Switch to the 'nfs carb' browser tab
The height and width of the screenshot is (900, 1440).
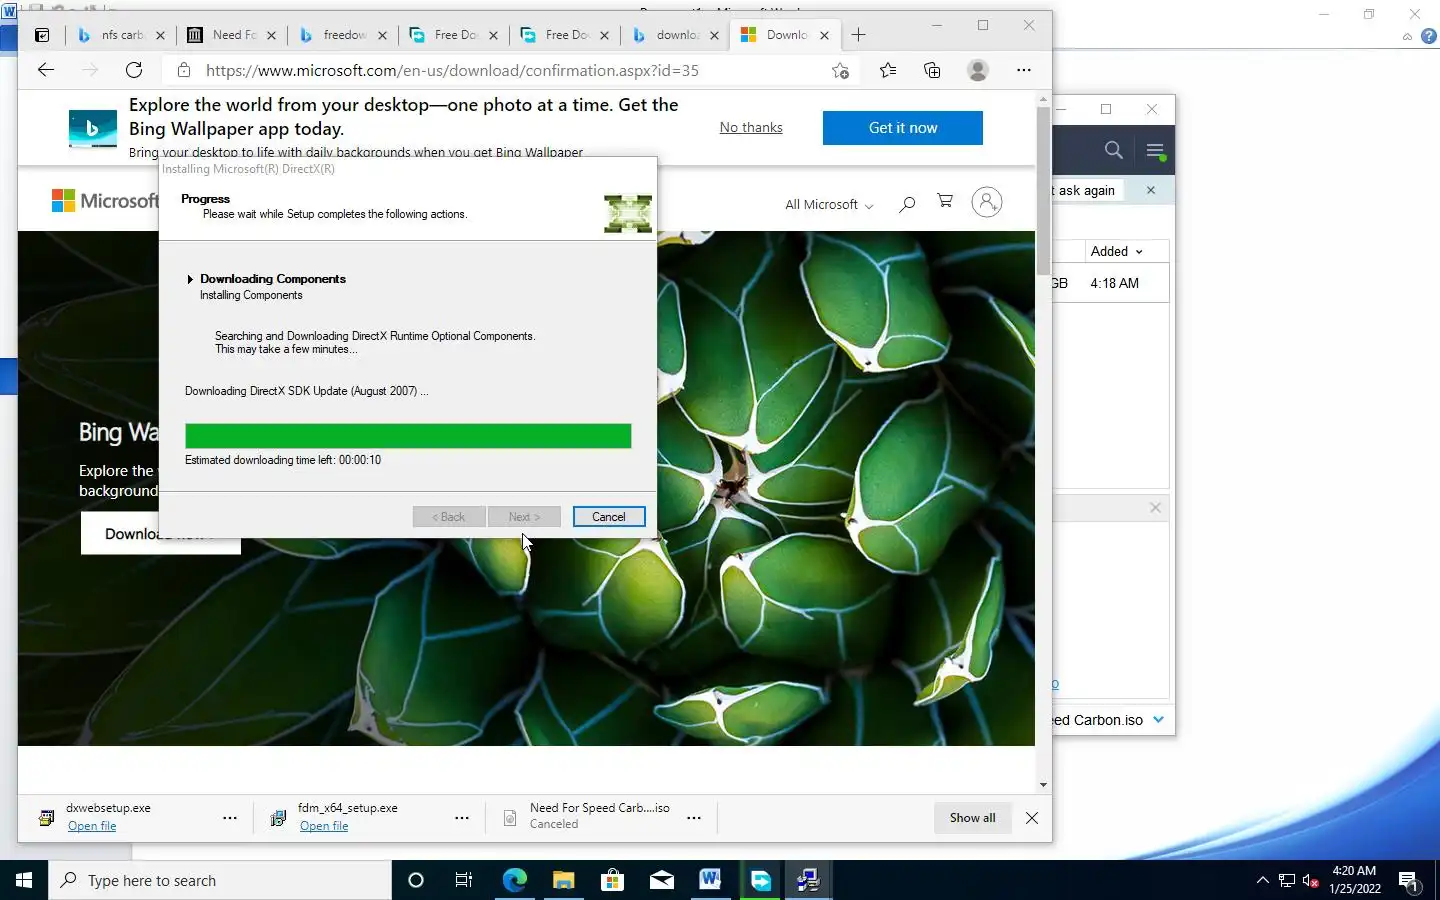tap(122, 35)
